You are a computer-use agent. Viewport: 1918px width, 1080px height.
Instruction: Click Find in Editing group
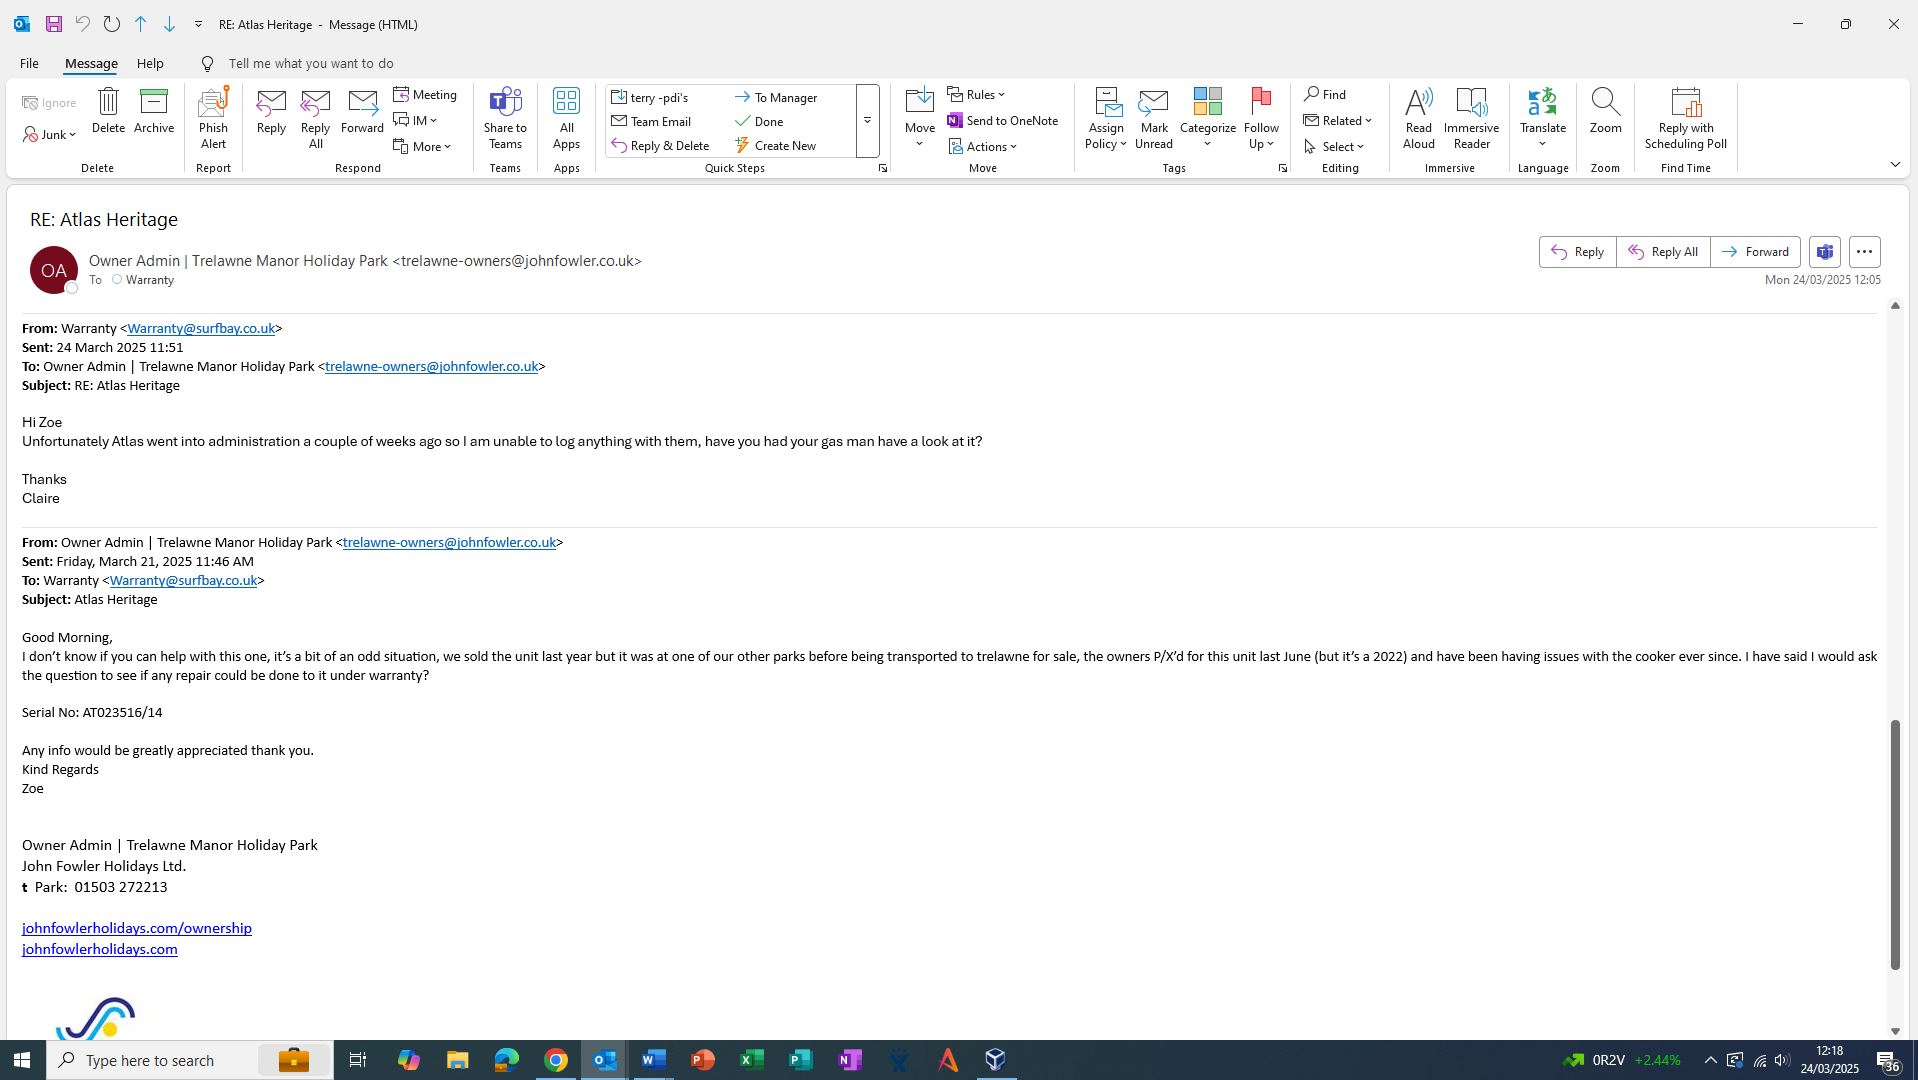(x=1325, y=94)
